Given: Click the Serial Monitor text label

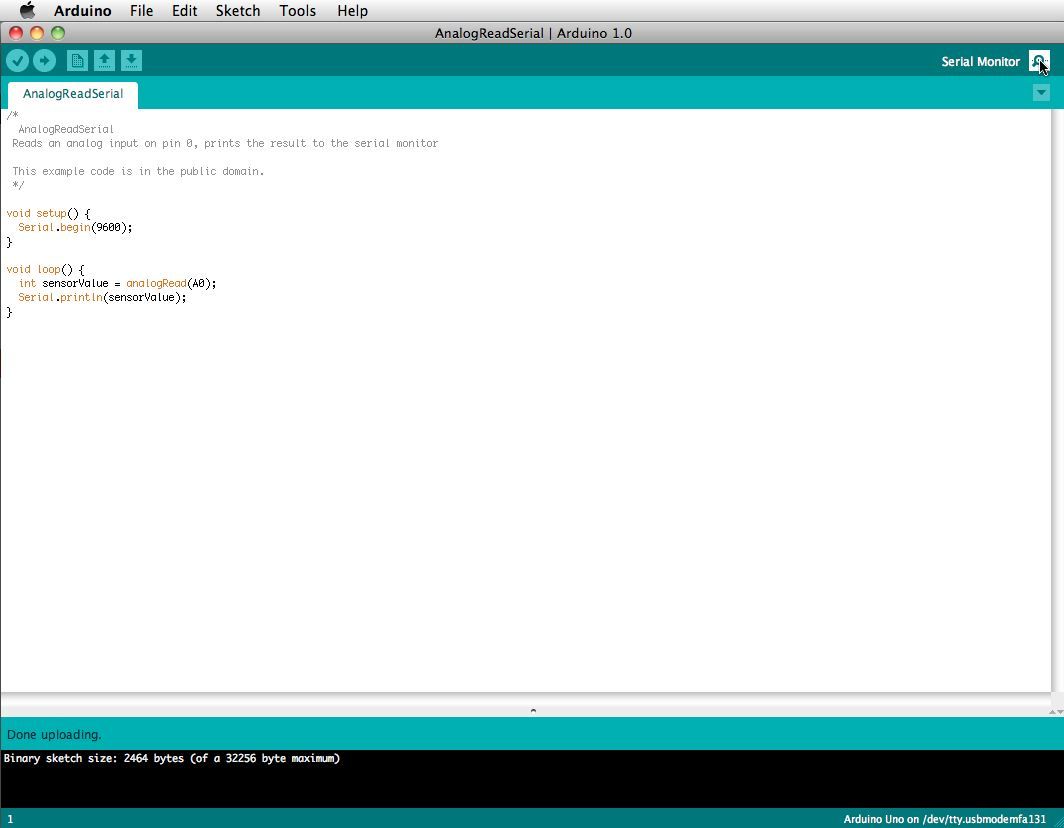Looking at the screenshot, I should point(980,61).
